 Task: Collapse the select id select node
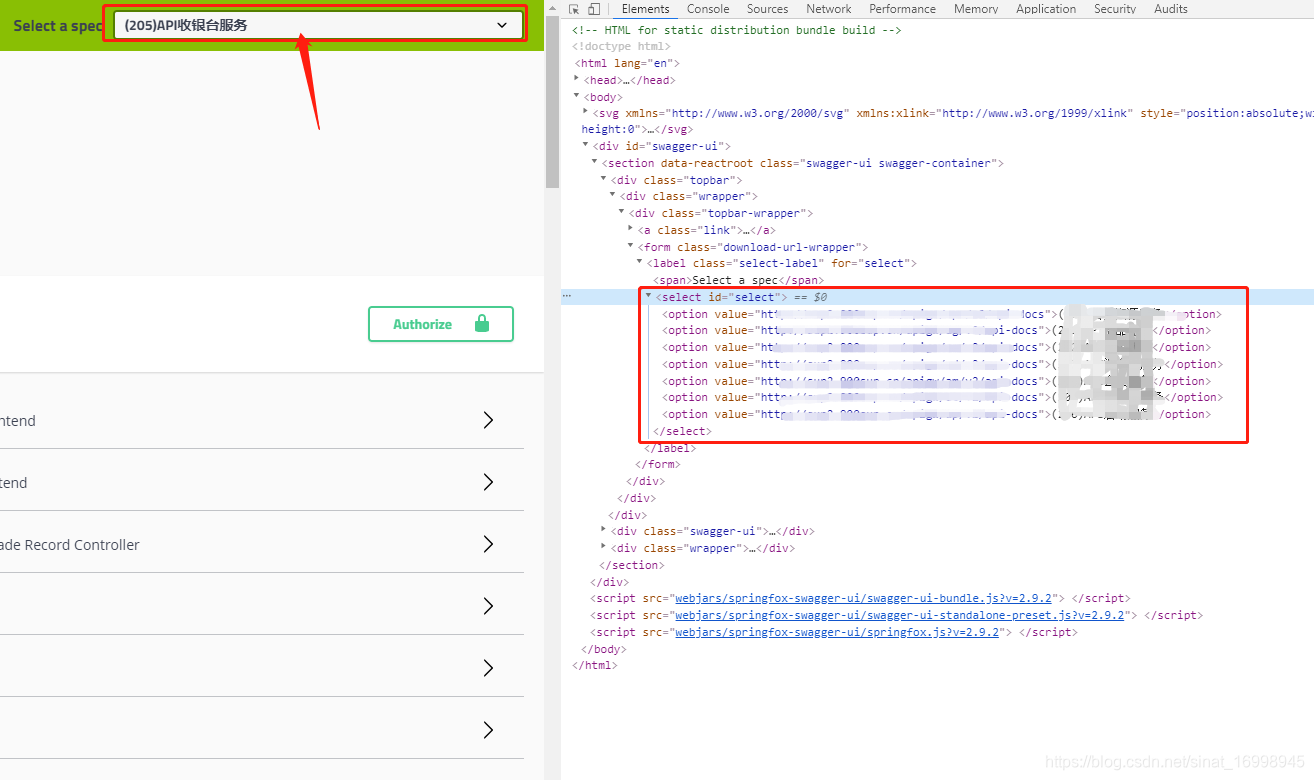[x=649, y=296]
